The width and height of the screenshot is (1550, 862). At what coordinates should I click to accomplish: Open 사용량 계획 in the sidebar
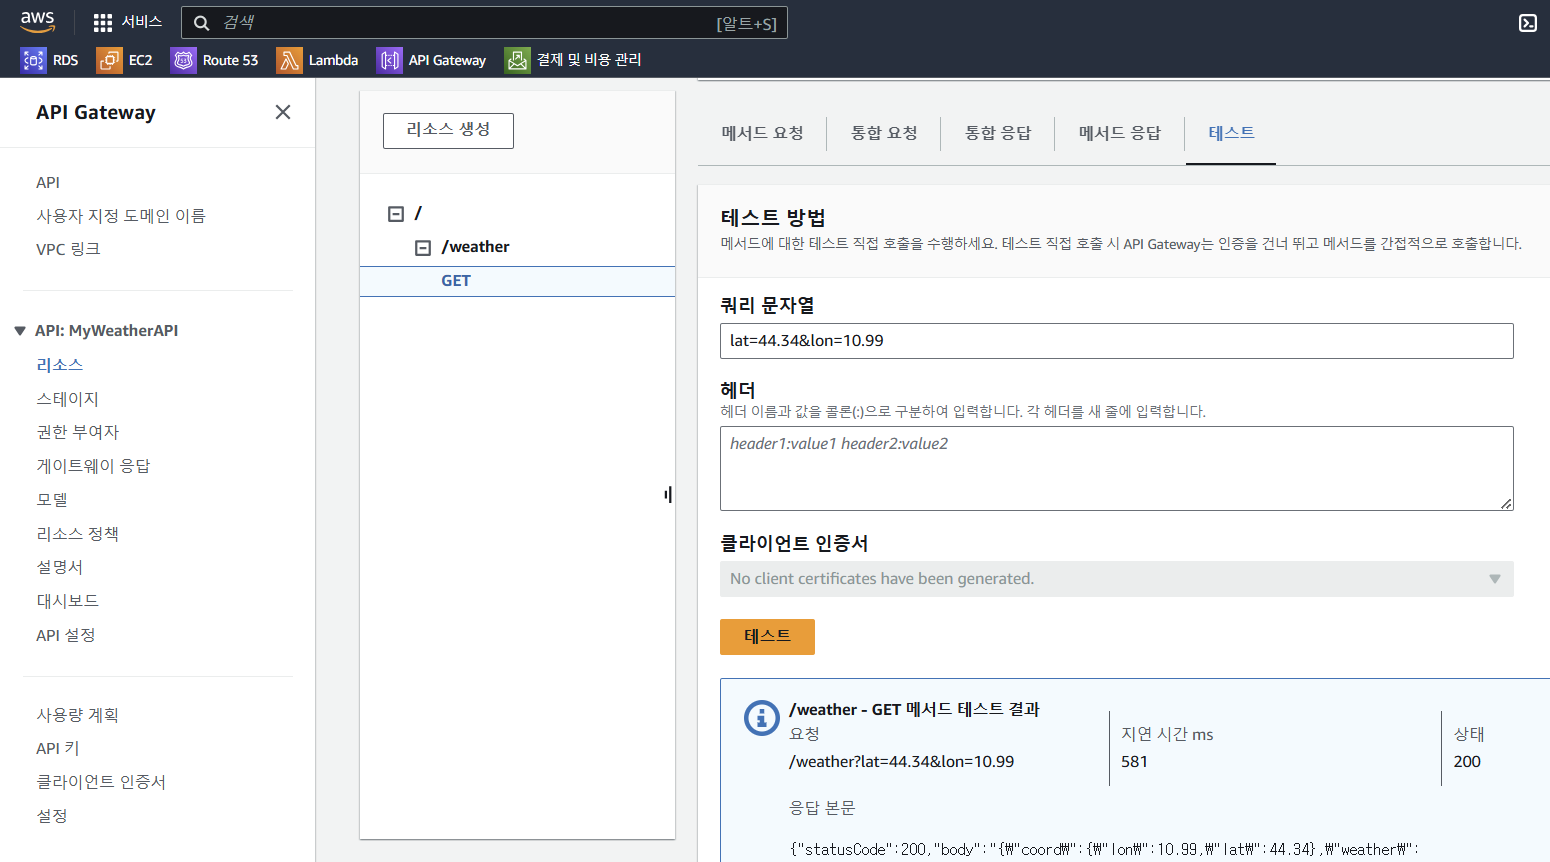coord(77,715)
